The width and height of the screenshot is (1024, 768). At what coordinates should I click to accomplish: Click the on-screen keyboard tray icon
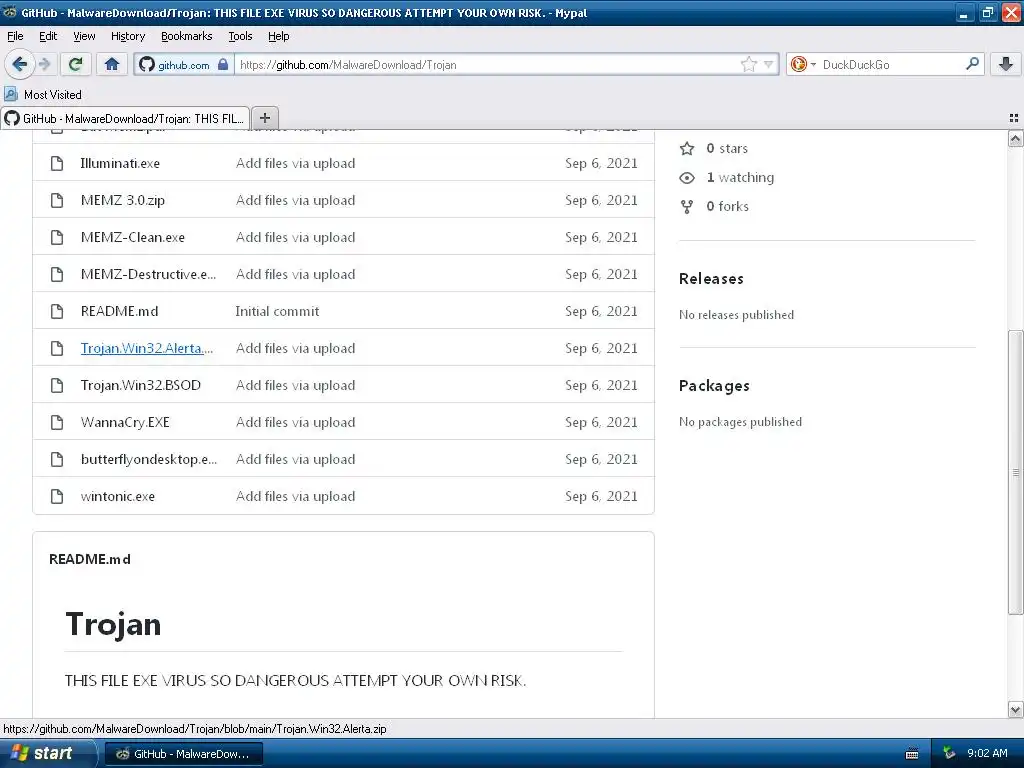[x=912, y=754]
